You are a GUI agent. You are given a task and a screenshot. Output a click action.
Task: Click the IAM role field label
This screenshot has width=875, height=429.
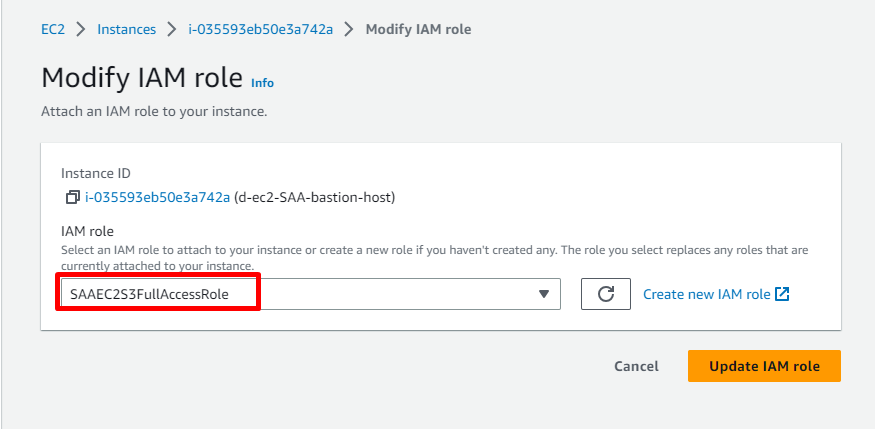point(87,231)
